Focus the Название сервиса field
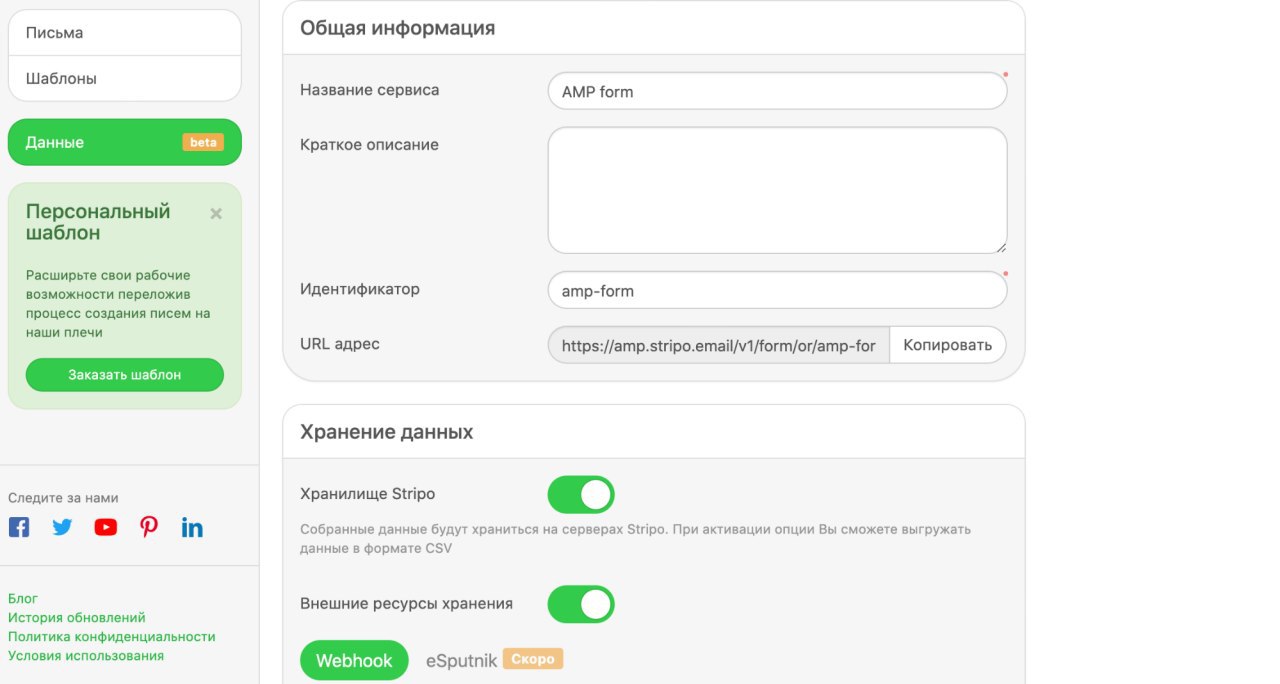Image resolution: width=1280 pixels, height=684 pixels. point(777,91)
